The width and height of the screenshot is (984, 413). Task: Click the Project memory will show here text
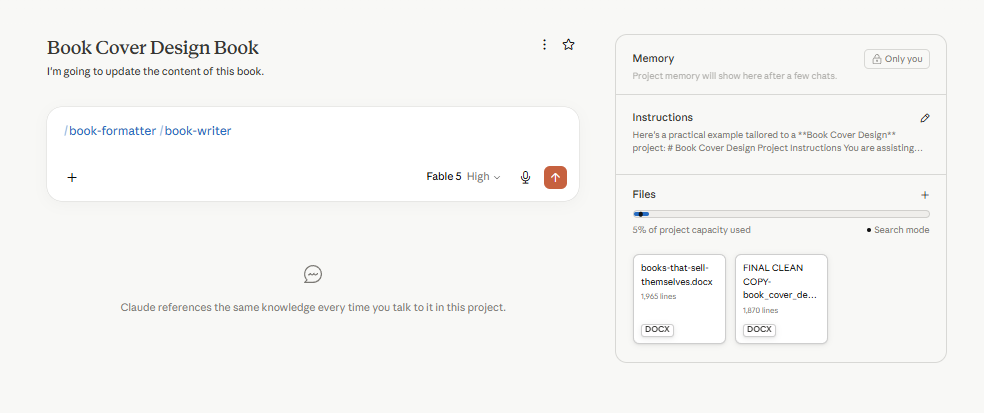pos(735,76)
